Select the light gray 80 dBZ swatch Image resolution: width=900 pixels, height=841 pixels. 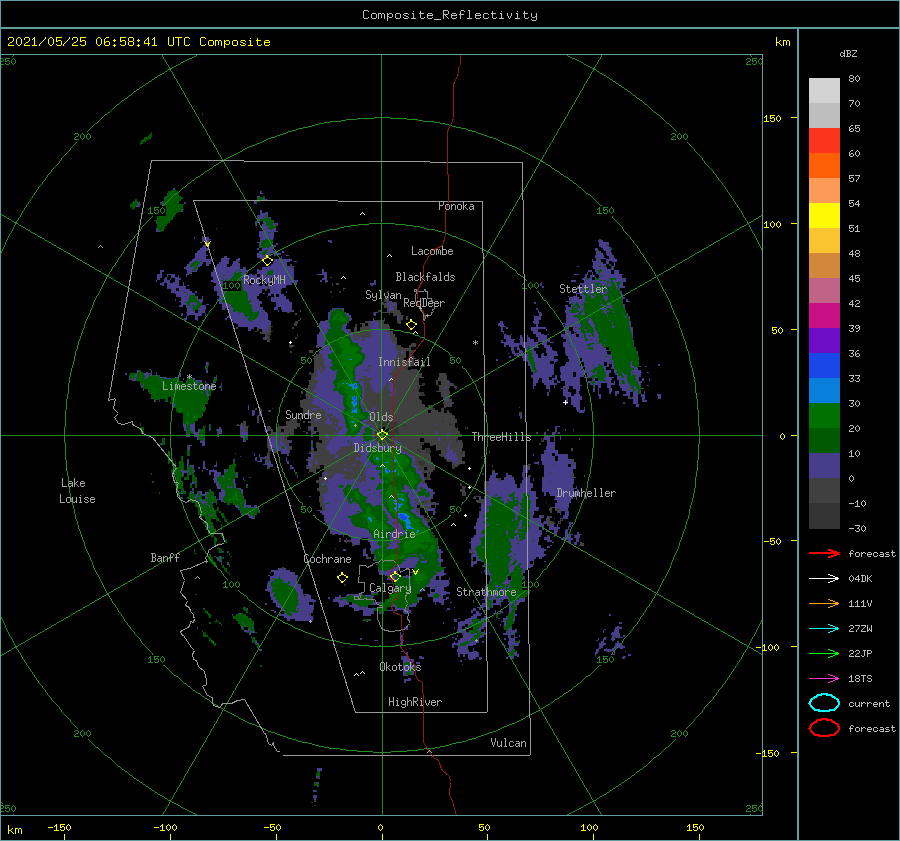(824, 91)
